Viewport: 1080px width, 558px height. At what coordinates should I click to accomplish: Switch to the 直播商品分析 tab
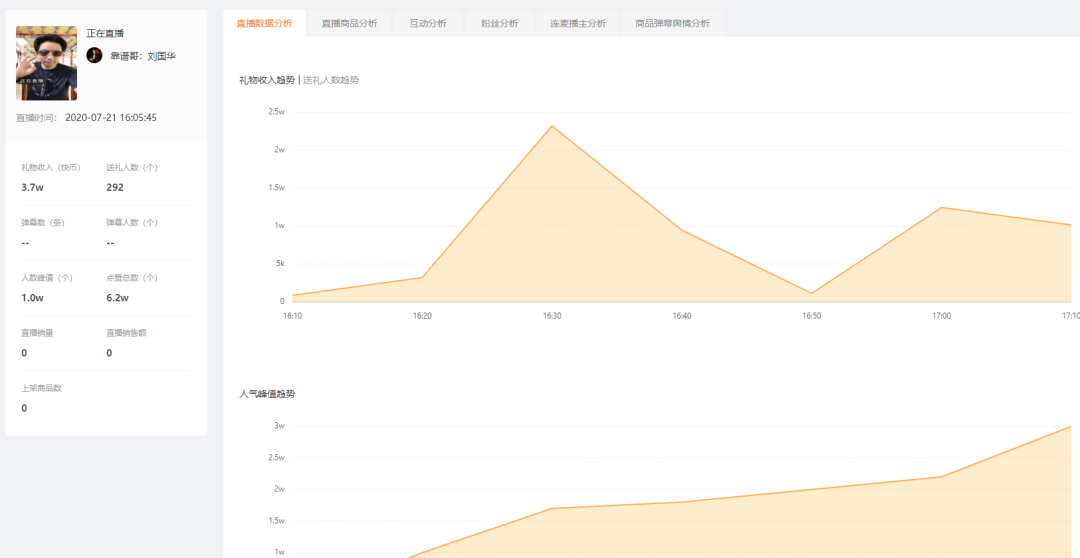[349, 23]
